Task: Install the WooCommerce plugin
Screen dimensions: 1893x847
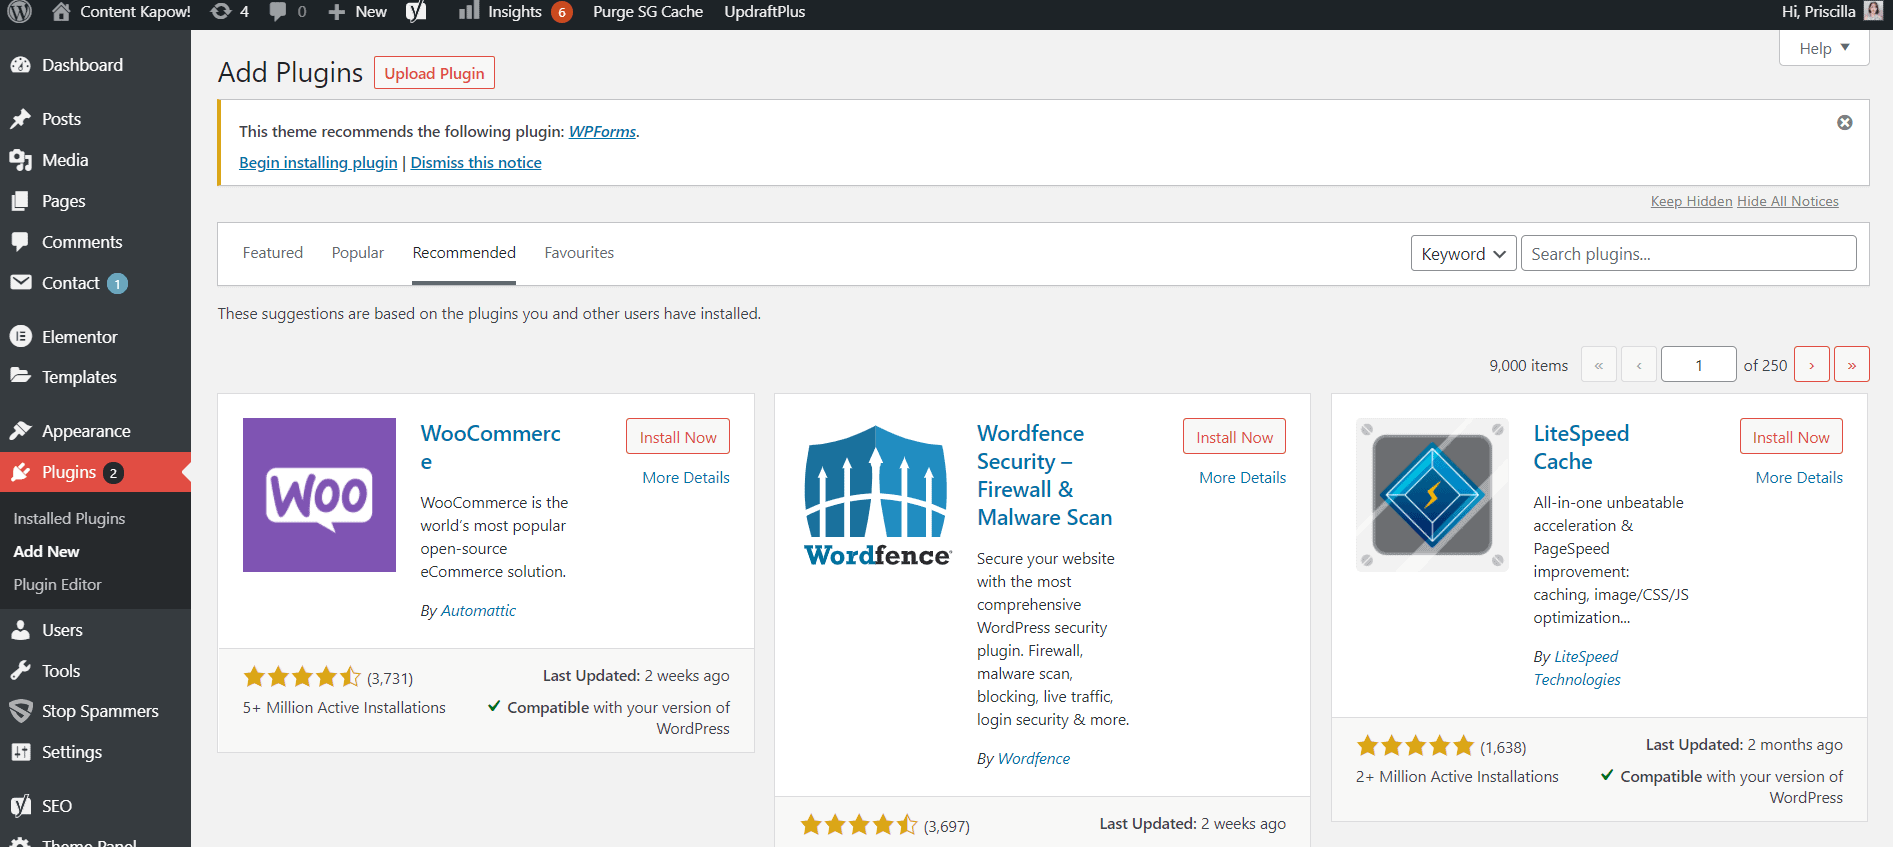Action: point(678,437)
